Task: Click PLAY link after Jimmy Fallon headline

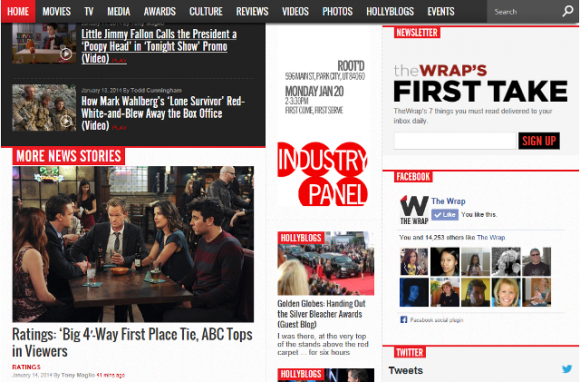Action: [119, 60]
